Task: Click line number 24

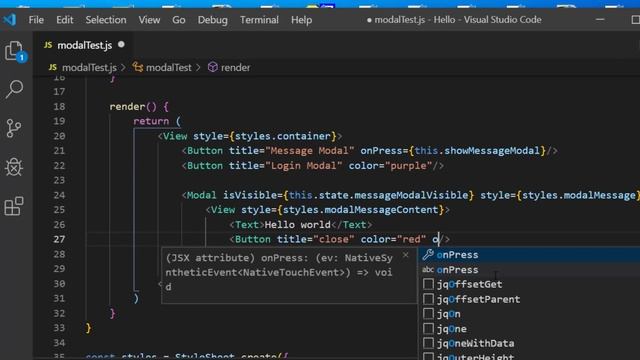Action: click(x=59, y=195)
